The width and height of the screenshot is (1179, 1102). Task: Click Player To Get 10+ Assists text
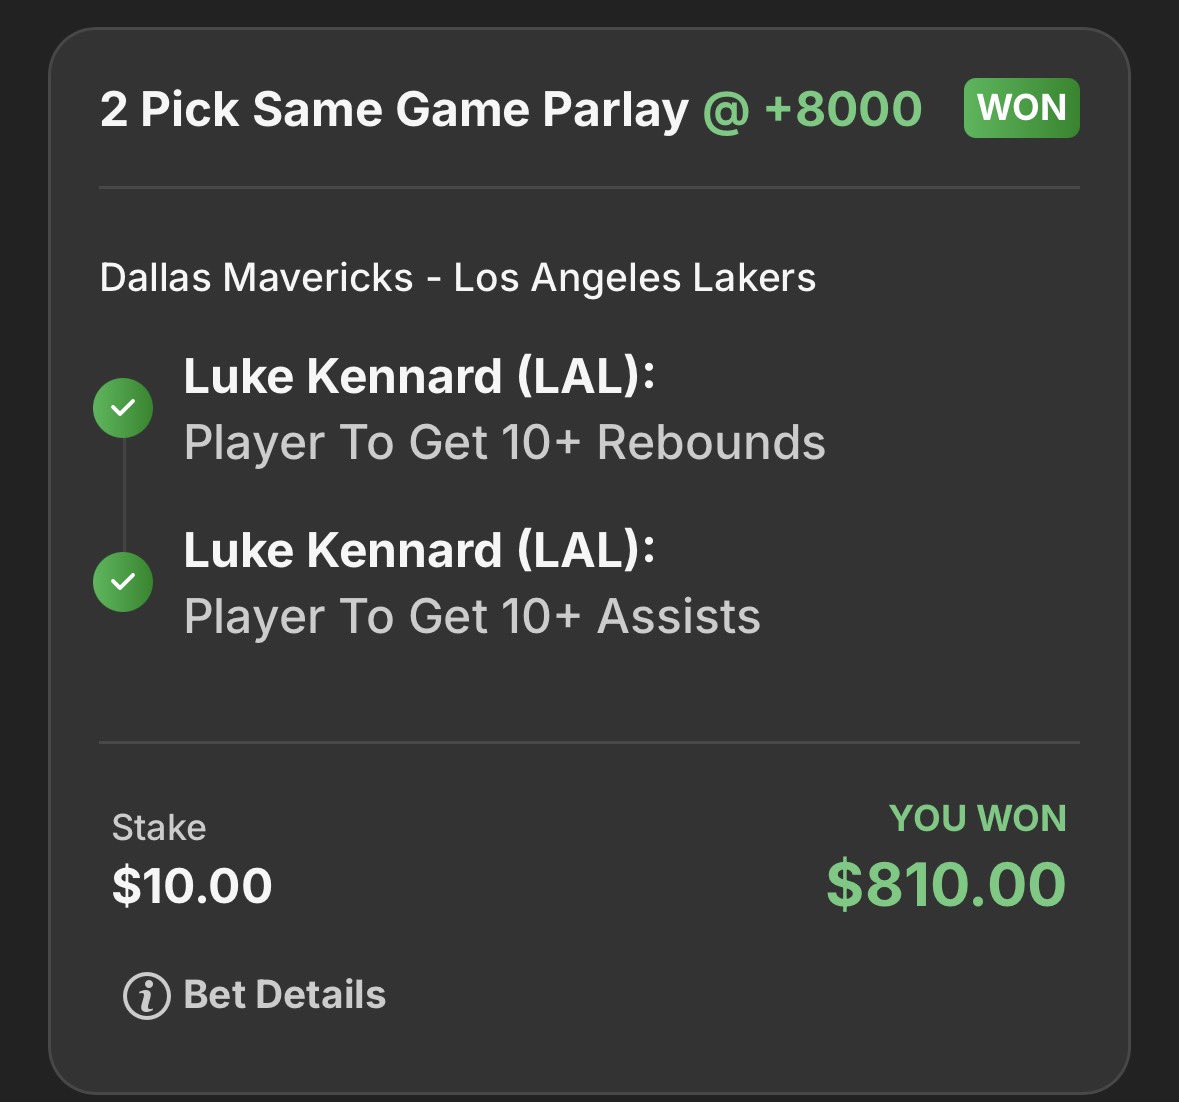pyautogui.click(x=472, y=616)
